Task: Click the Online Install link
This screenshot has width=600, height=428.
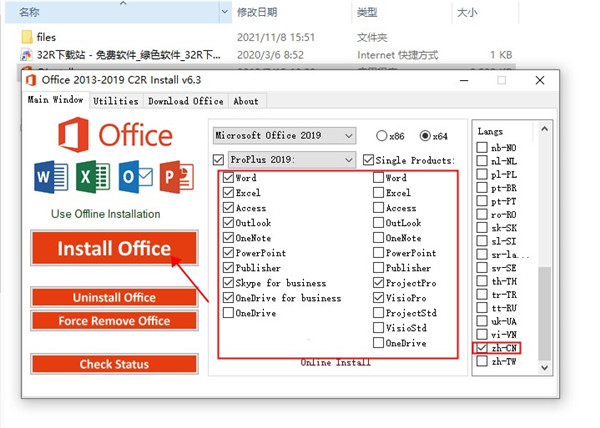Action: pos(335,362)
